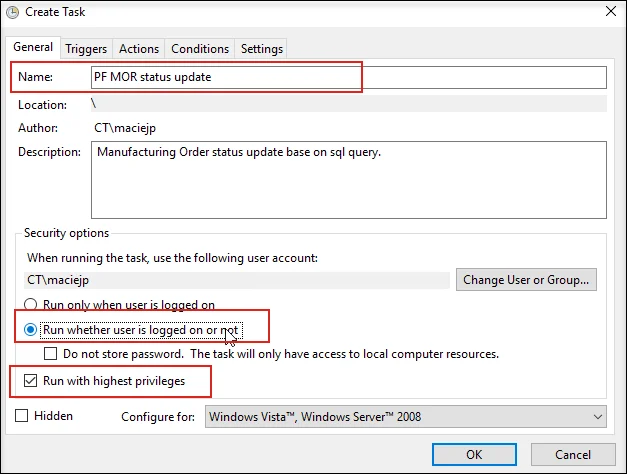
Task: Switch to the General tab
Action: pos(33,48)
